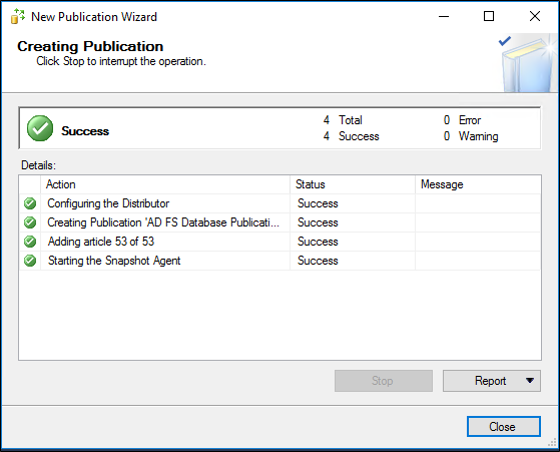Select the Adding article 53 of 53 row
Screen dimensions: 560x452
pos(280,242)
